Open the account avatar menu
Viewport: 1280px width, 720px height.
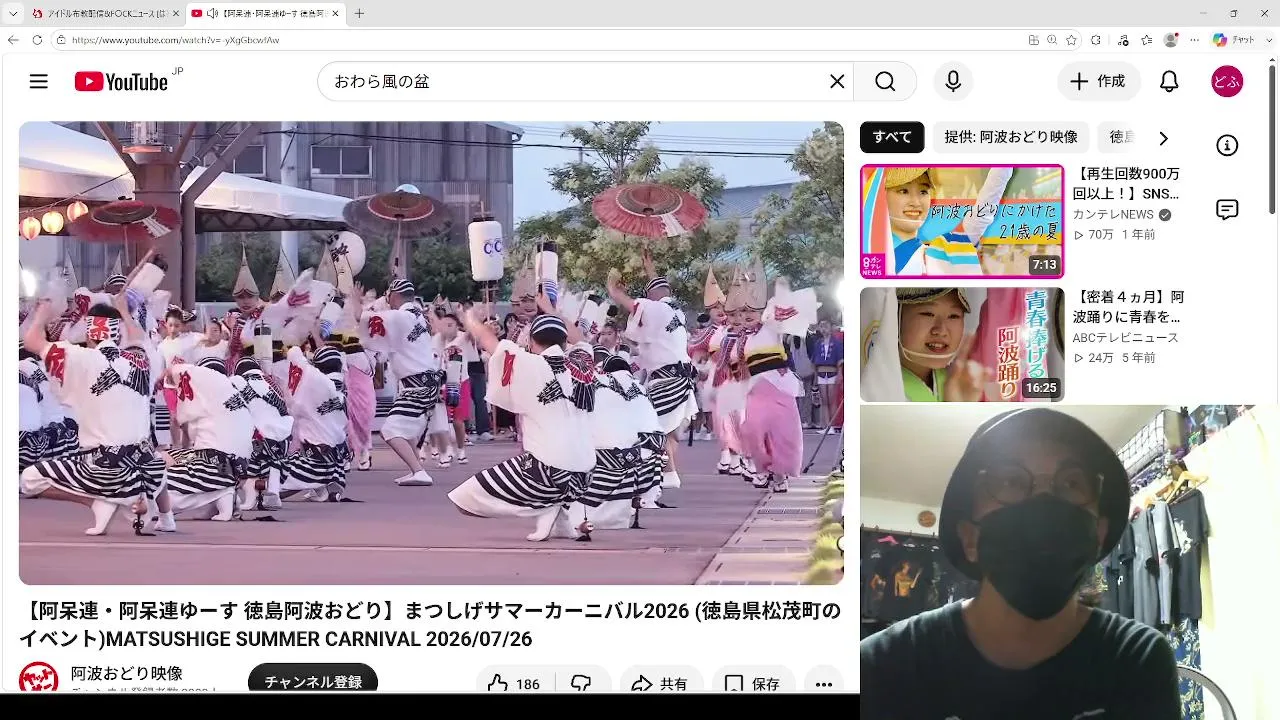(x=1227, y=82)
